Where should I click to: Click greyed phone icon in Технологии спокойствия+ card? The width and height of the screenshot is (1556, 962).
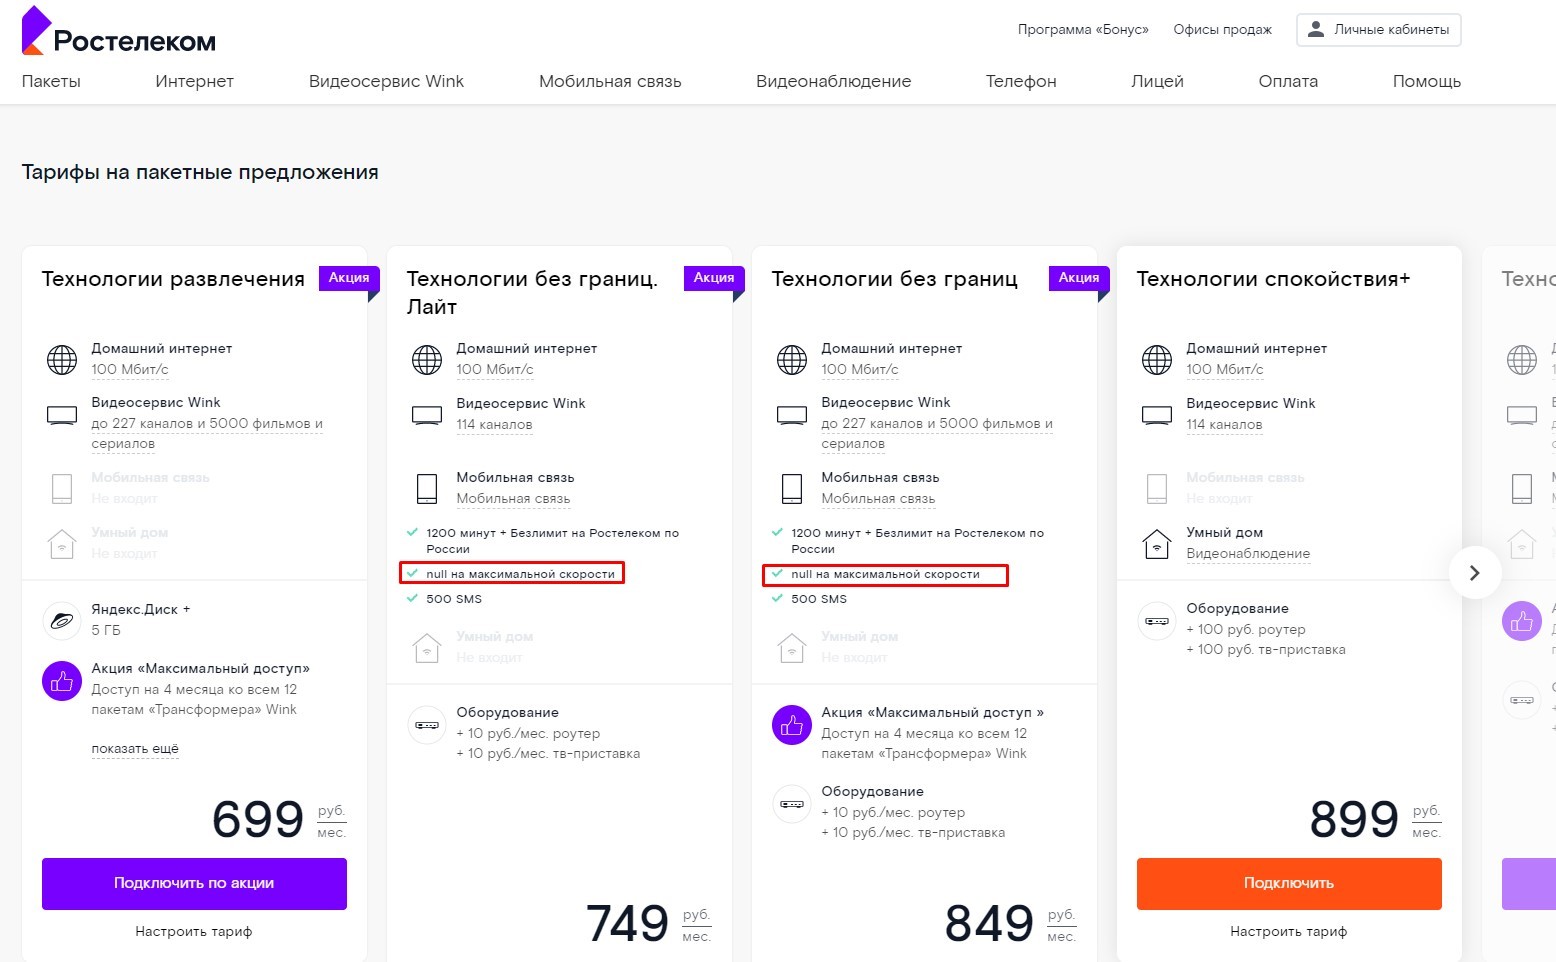[1157, 488]
